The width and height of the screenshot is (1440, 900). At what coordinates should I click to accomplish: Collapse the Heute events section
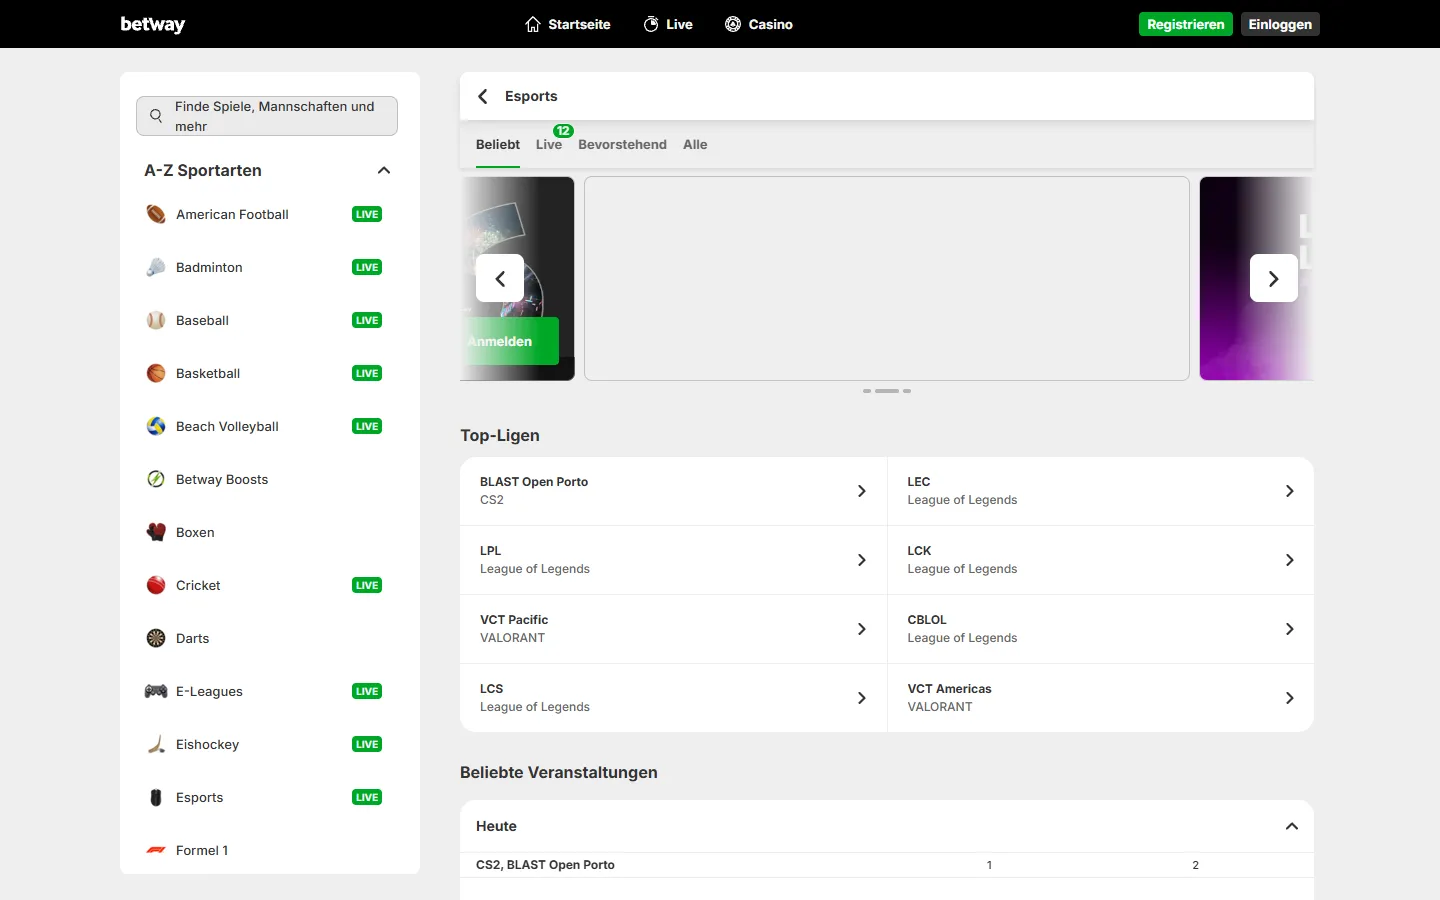pyautogui.click(x=1292, y=826)
